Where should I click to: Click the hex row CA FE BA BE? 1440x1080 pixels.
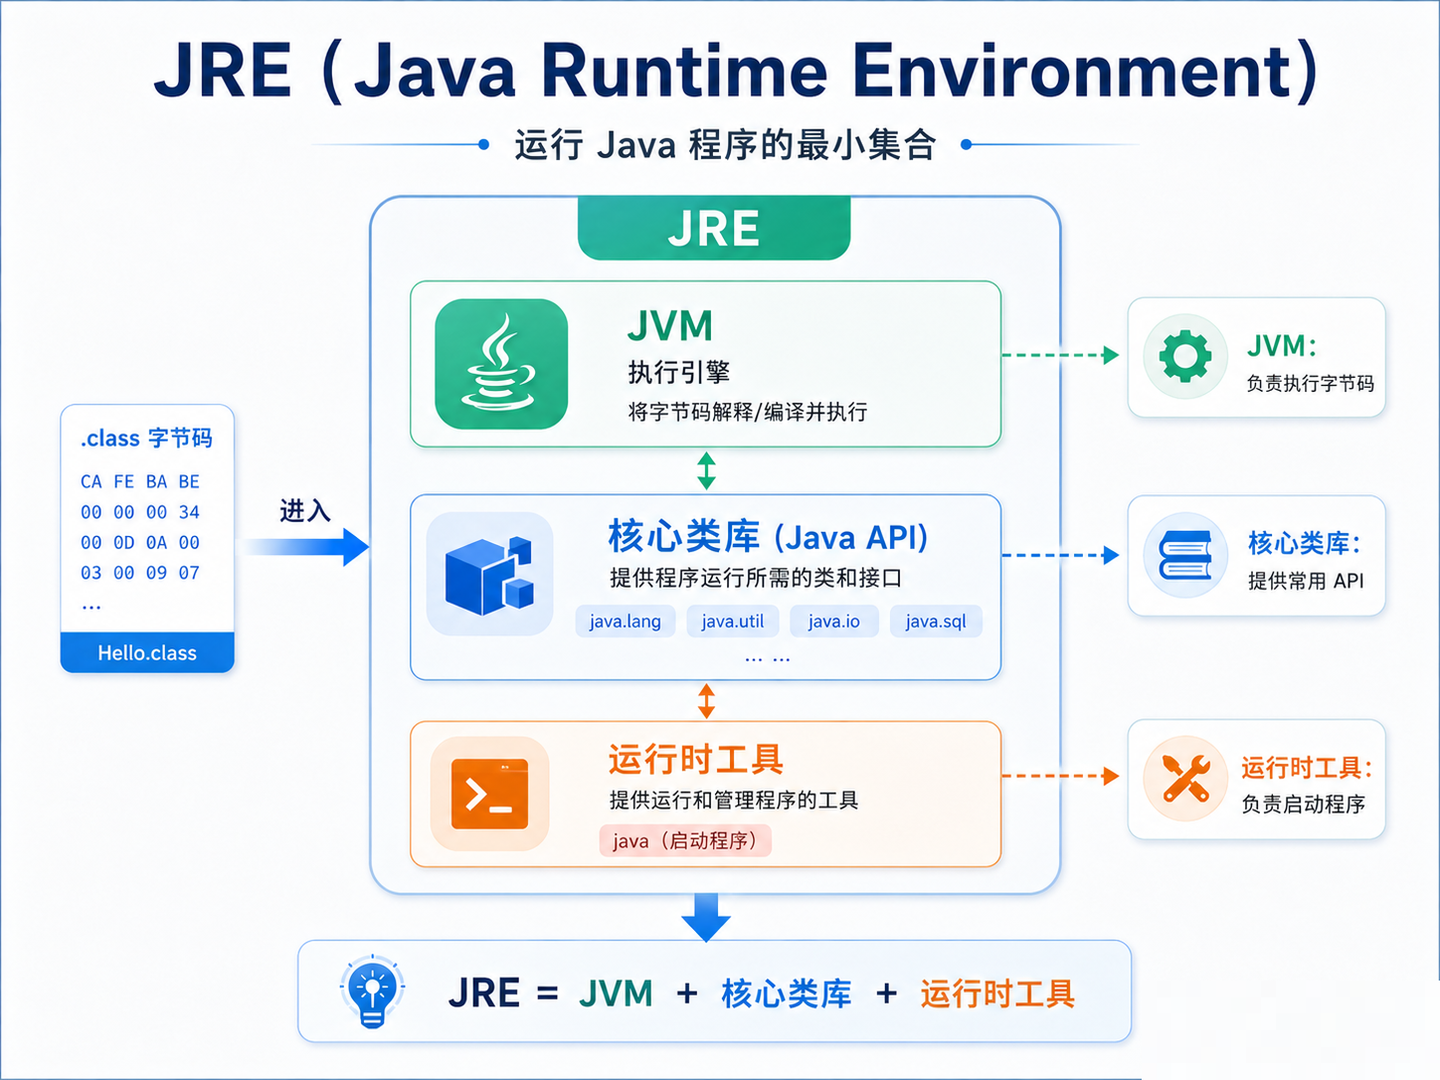[140, 482]
